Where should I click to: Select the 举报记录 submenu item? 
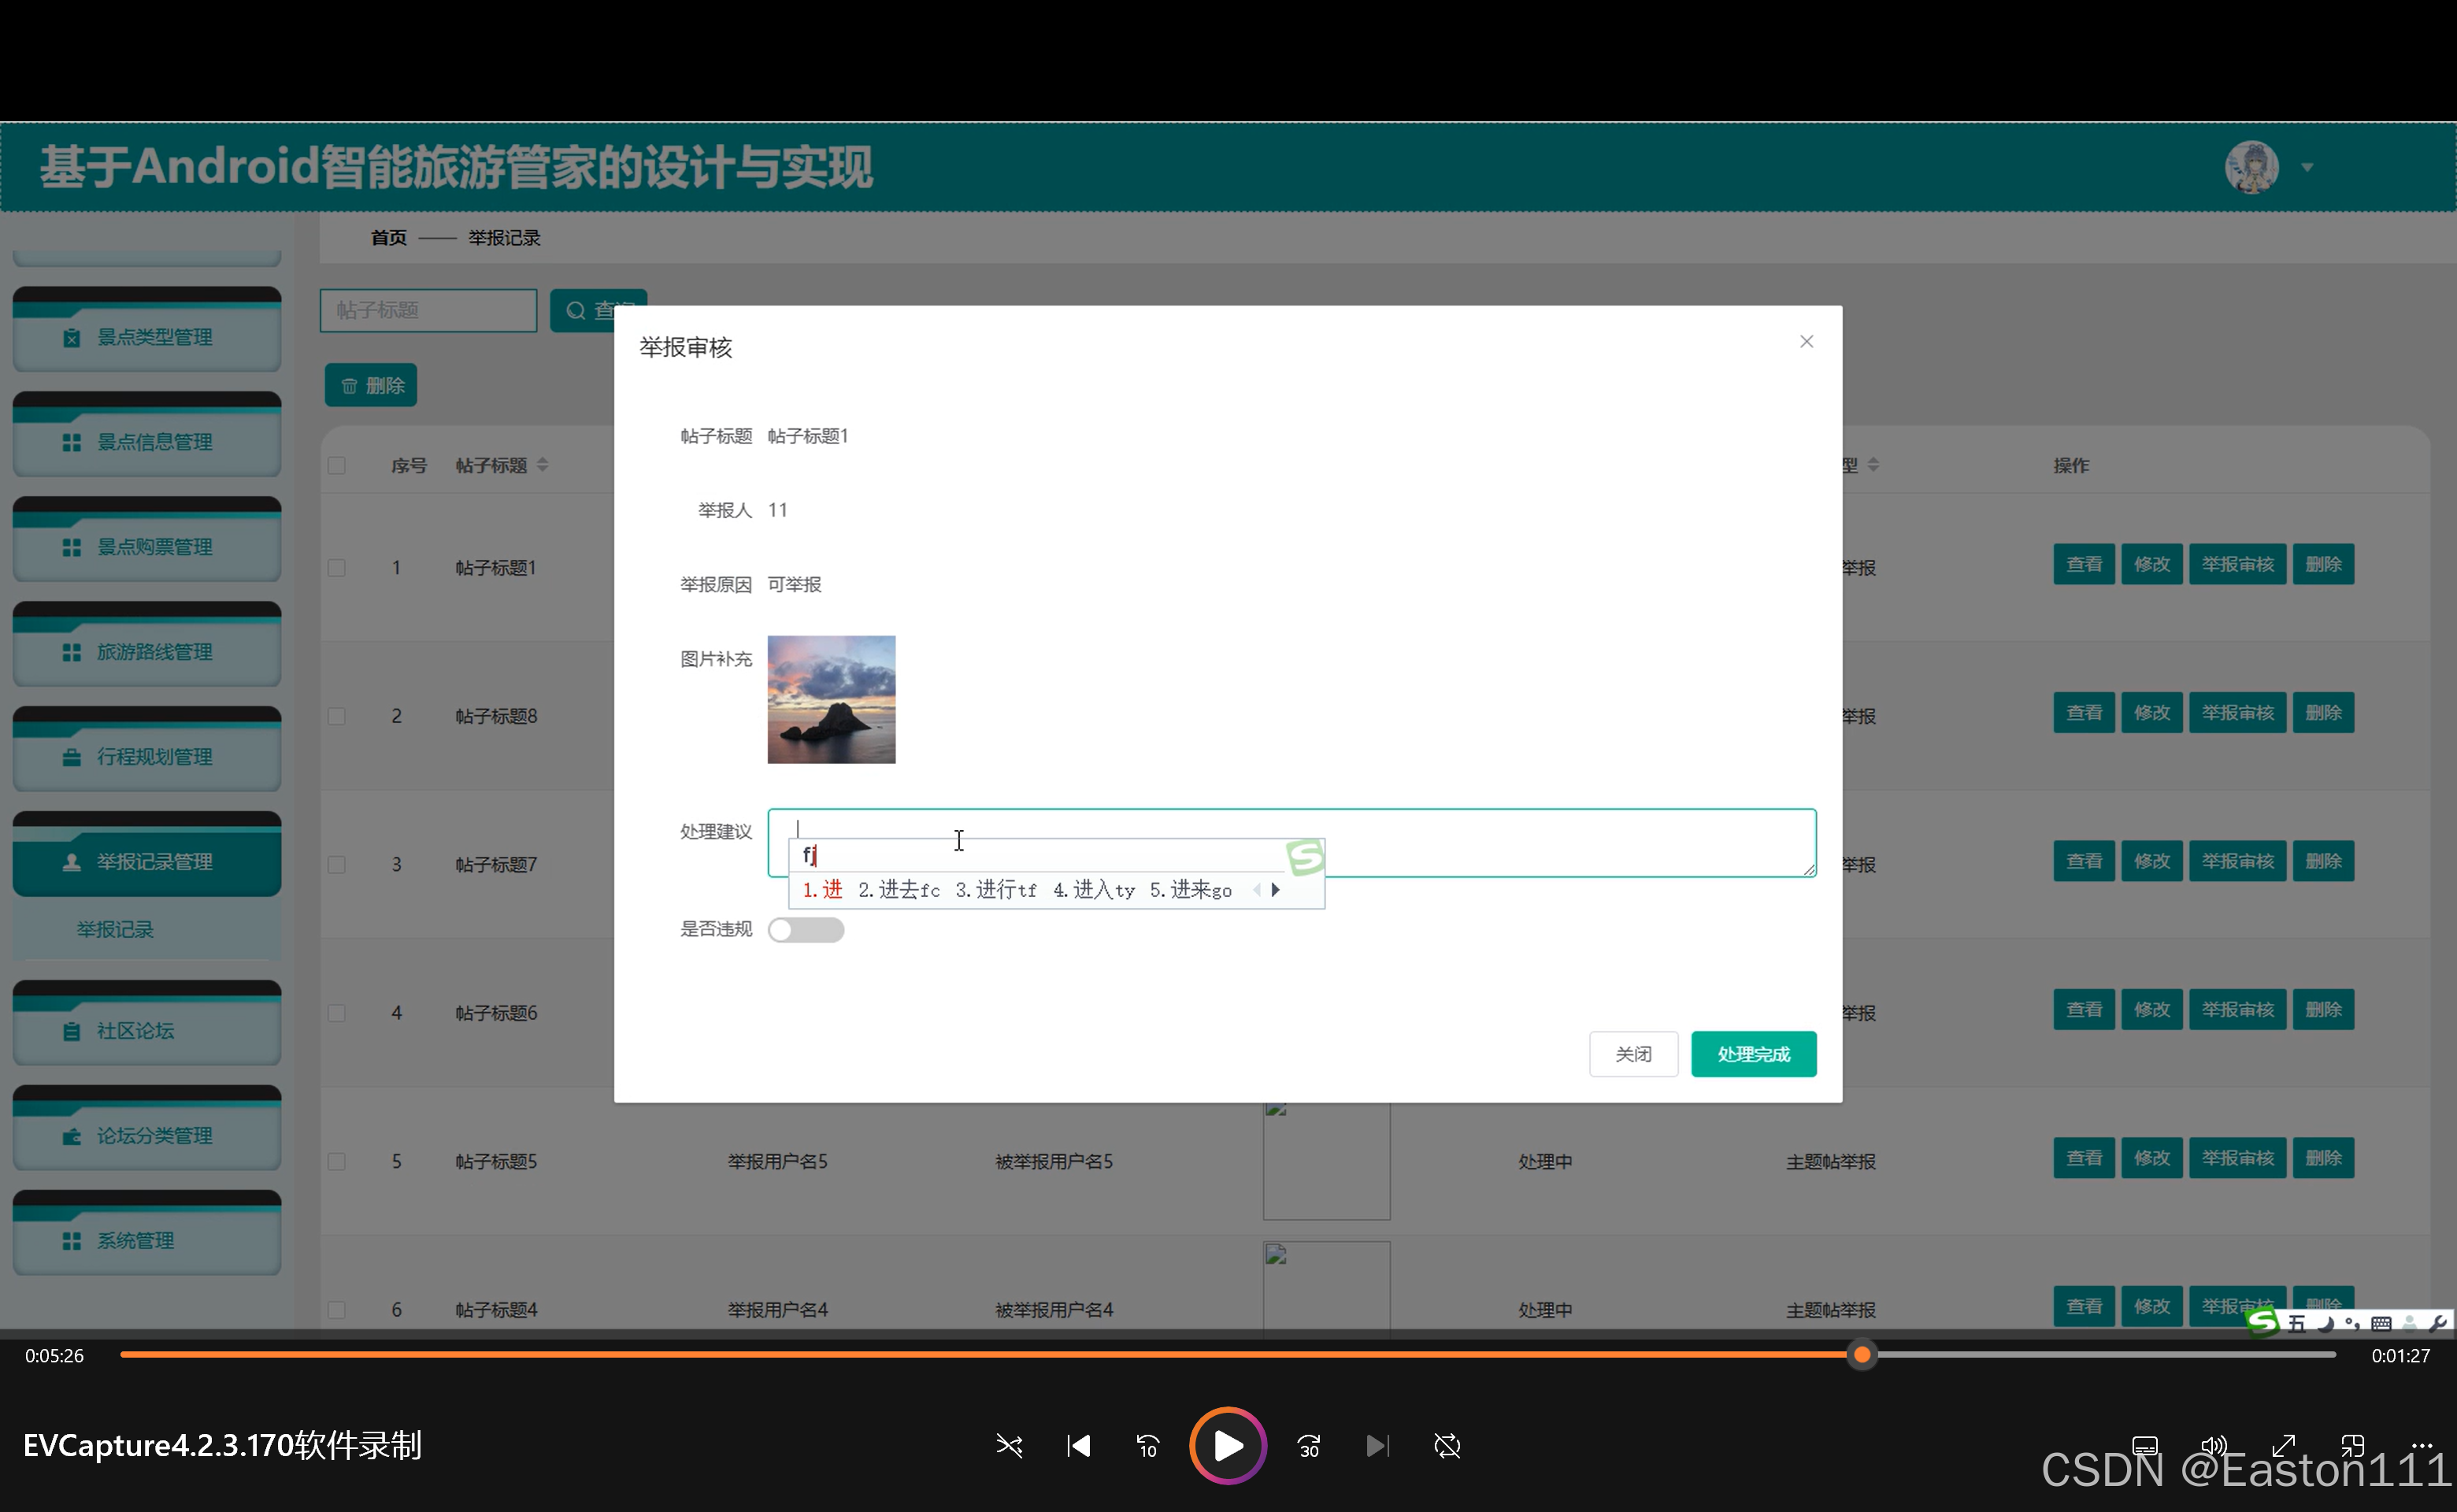[115, 930]
